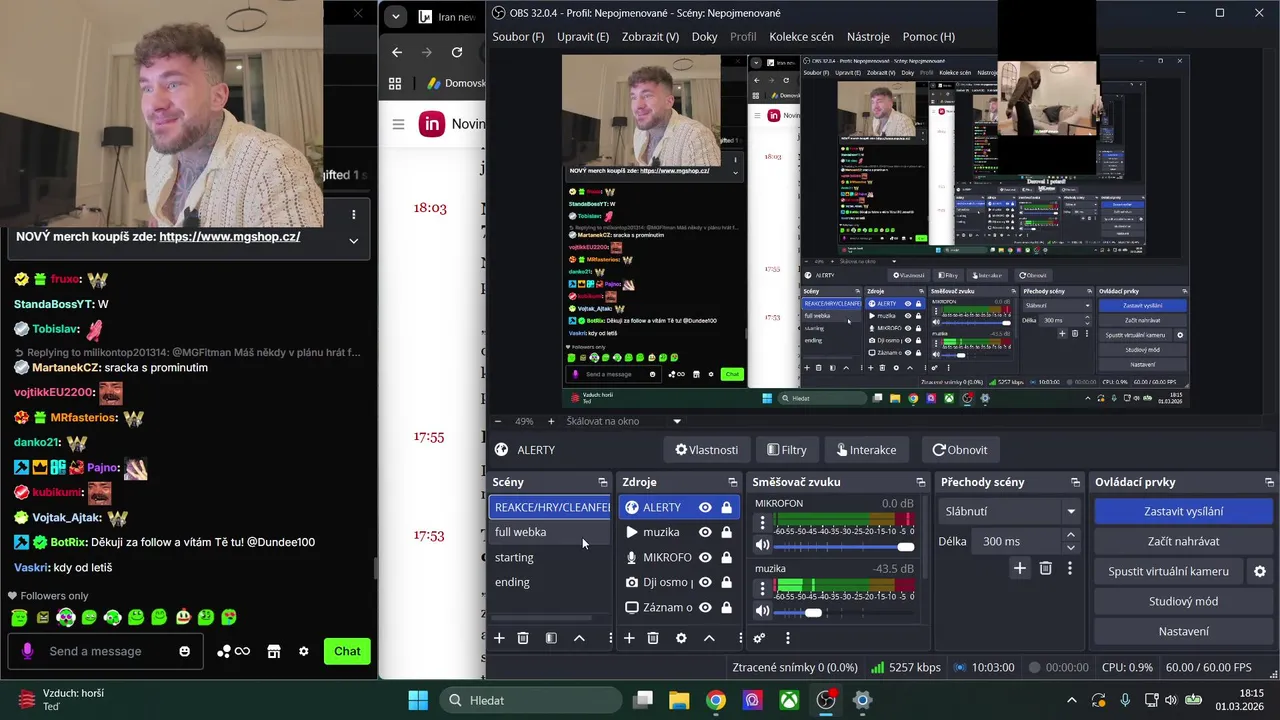1280x720 pixels.
Task: Open the Doky menu
Action: pos(705,37)
